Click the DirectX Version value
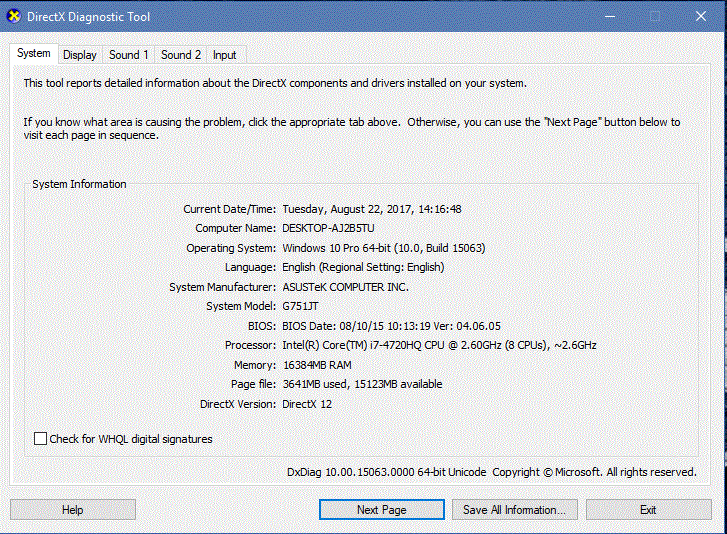Screen dimensions: 727x534 pyautogui.click(x=307, y=404)
